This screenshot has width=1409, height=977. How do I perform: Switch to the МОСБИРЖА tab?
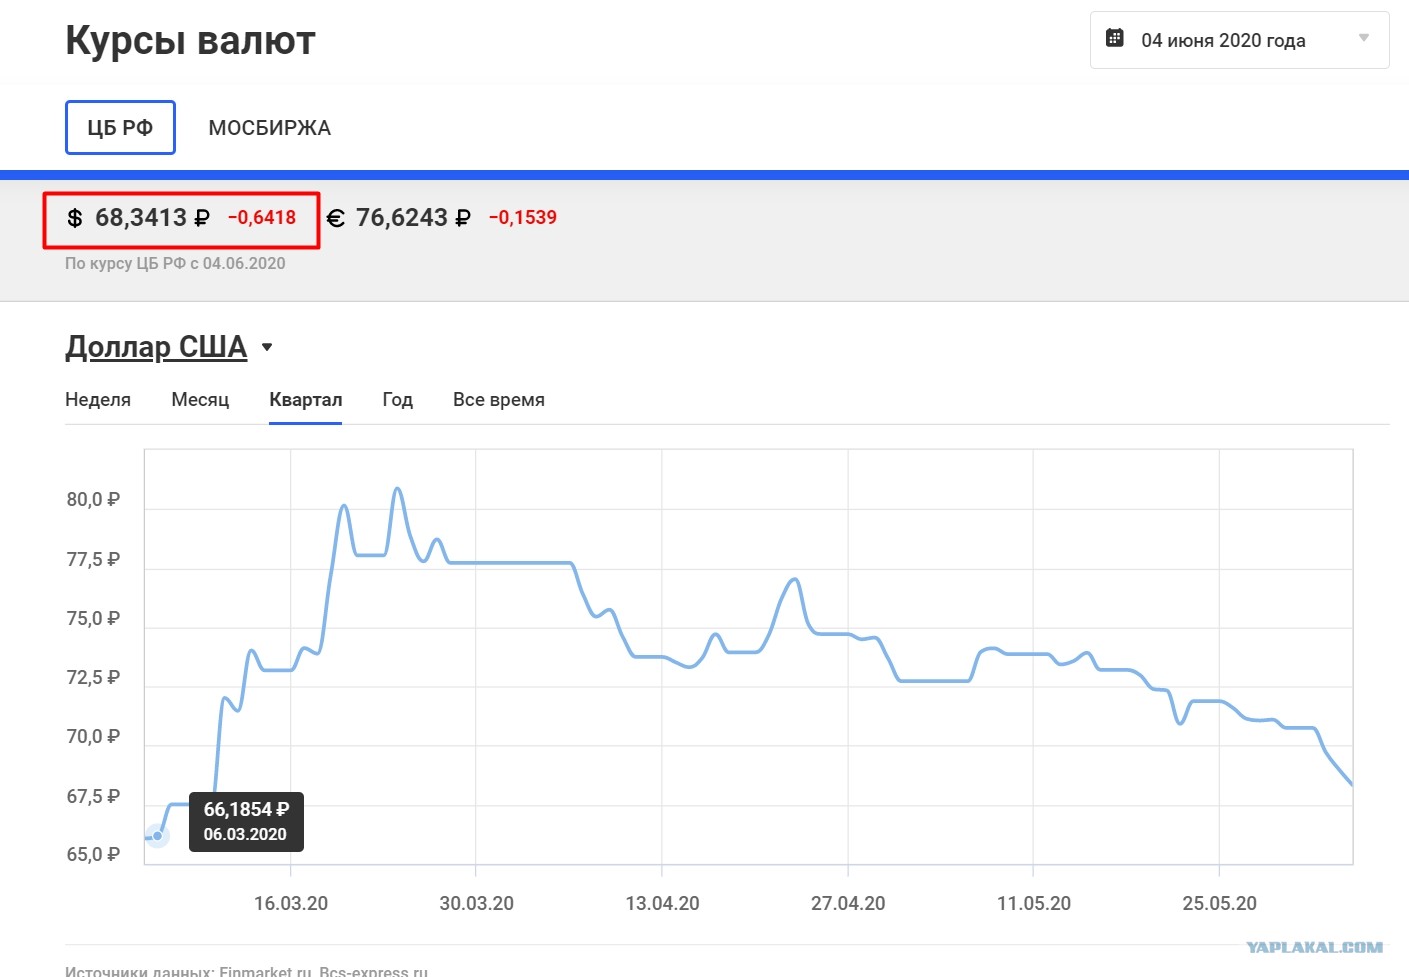[269, 128]
